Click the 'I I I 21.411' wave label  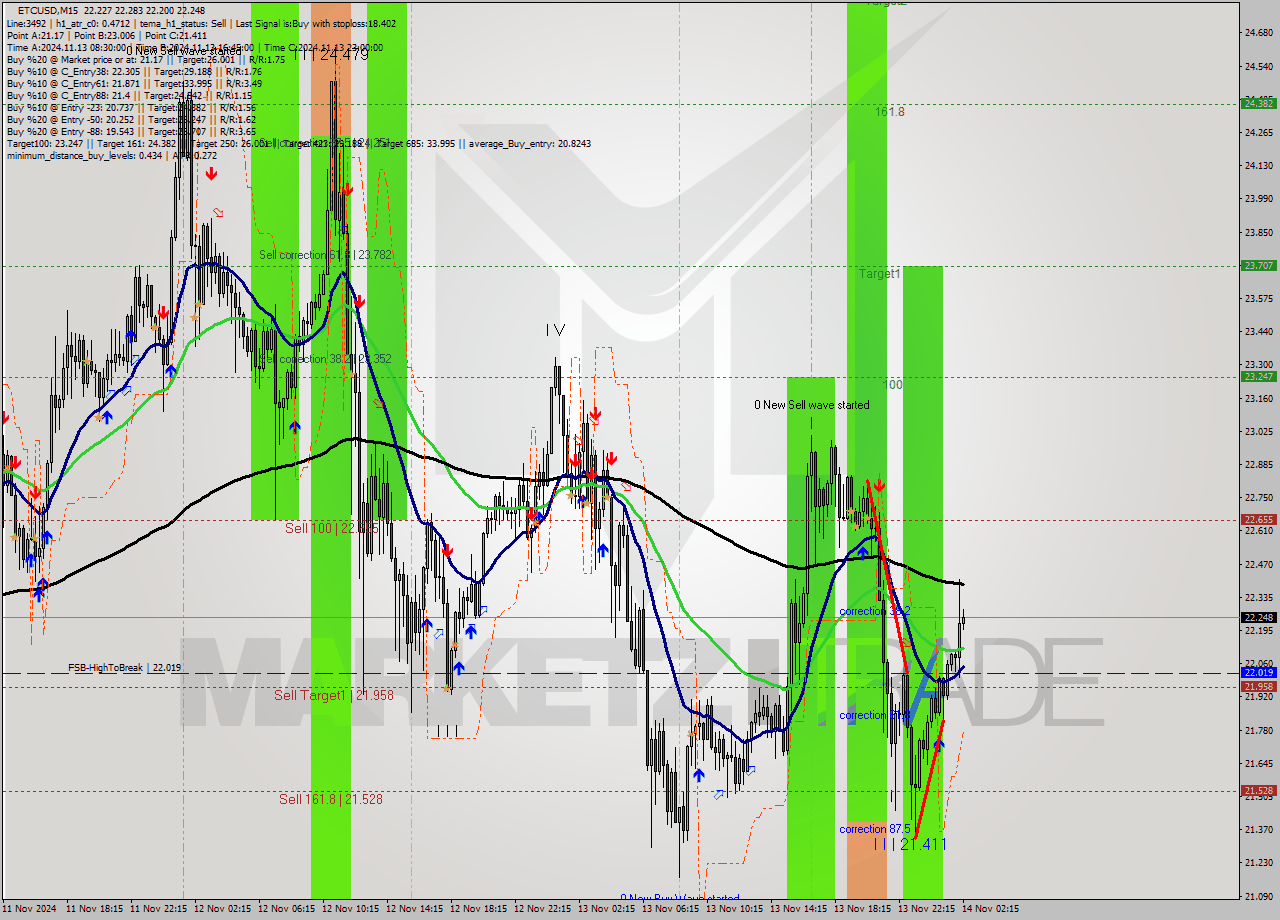coord(910,844)
